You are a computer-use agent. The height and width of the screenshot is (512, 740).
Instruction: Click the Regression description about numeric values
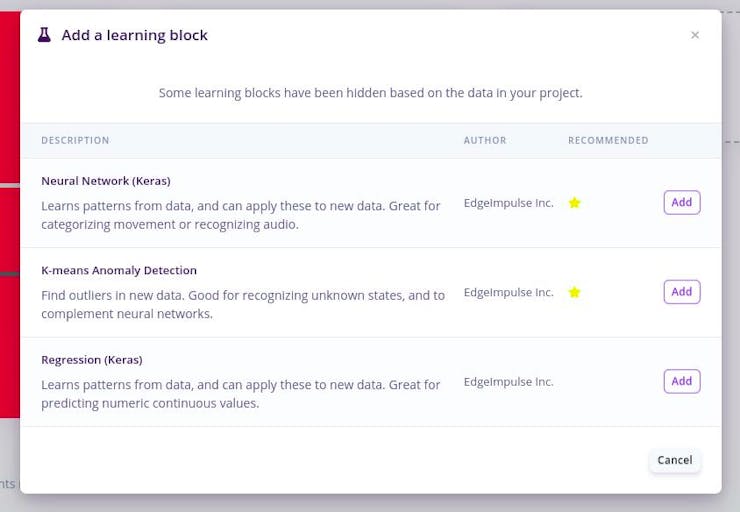pos(240,394)
